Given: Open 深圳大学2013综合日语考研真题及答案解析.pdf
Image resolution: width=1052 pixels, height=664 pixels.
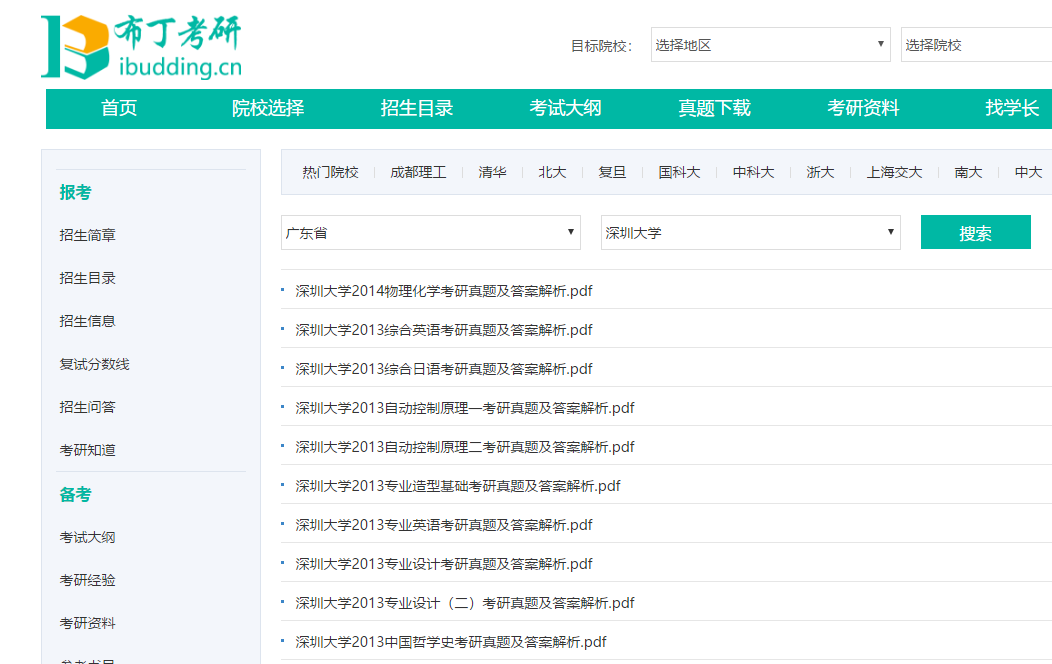Looking at the screenshot, I should click(x=443, y=369).
